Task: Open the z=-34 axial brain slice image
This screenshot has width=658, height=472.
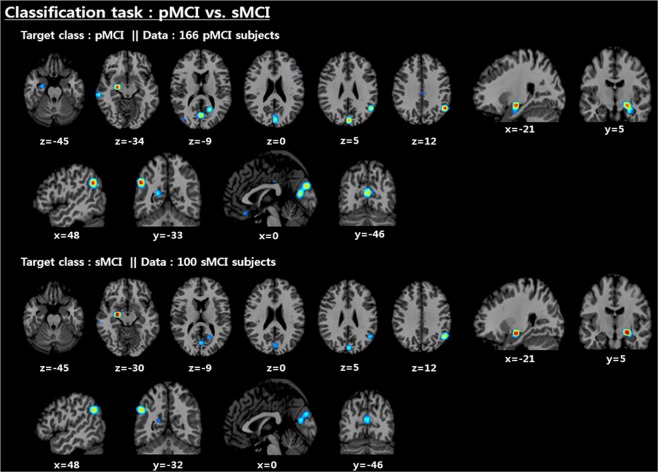Action: click(x=128, y=90)
